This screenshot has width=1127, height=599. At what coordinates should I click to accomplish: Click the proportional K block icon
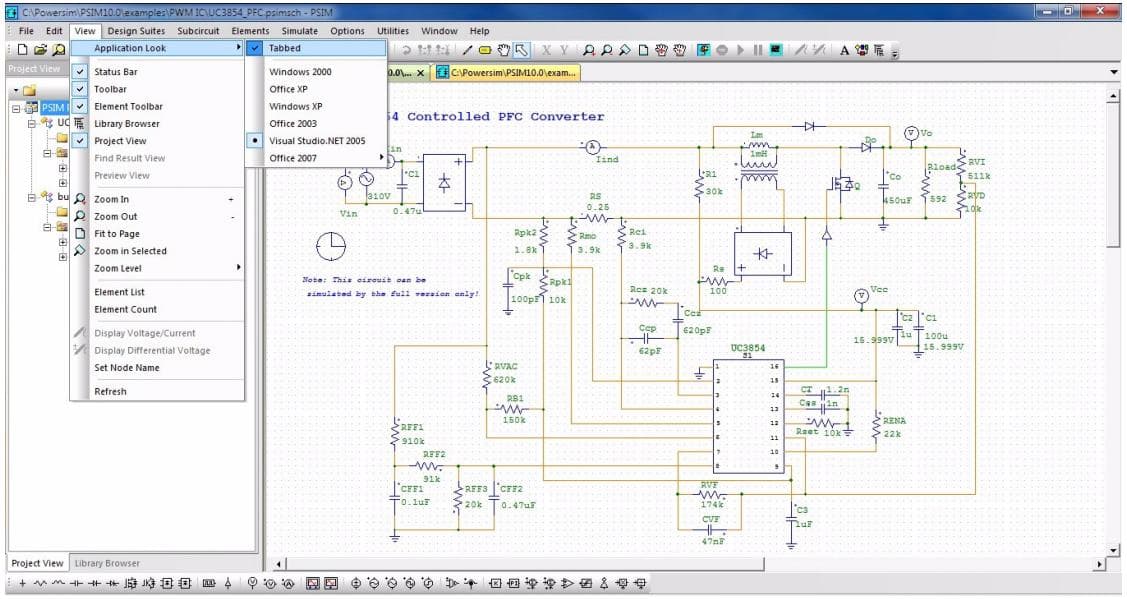[x=497, y=584]
